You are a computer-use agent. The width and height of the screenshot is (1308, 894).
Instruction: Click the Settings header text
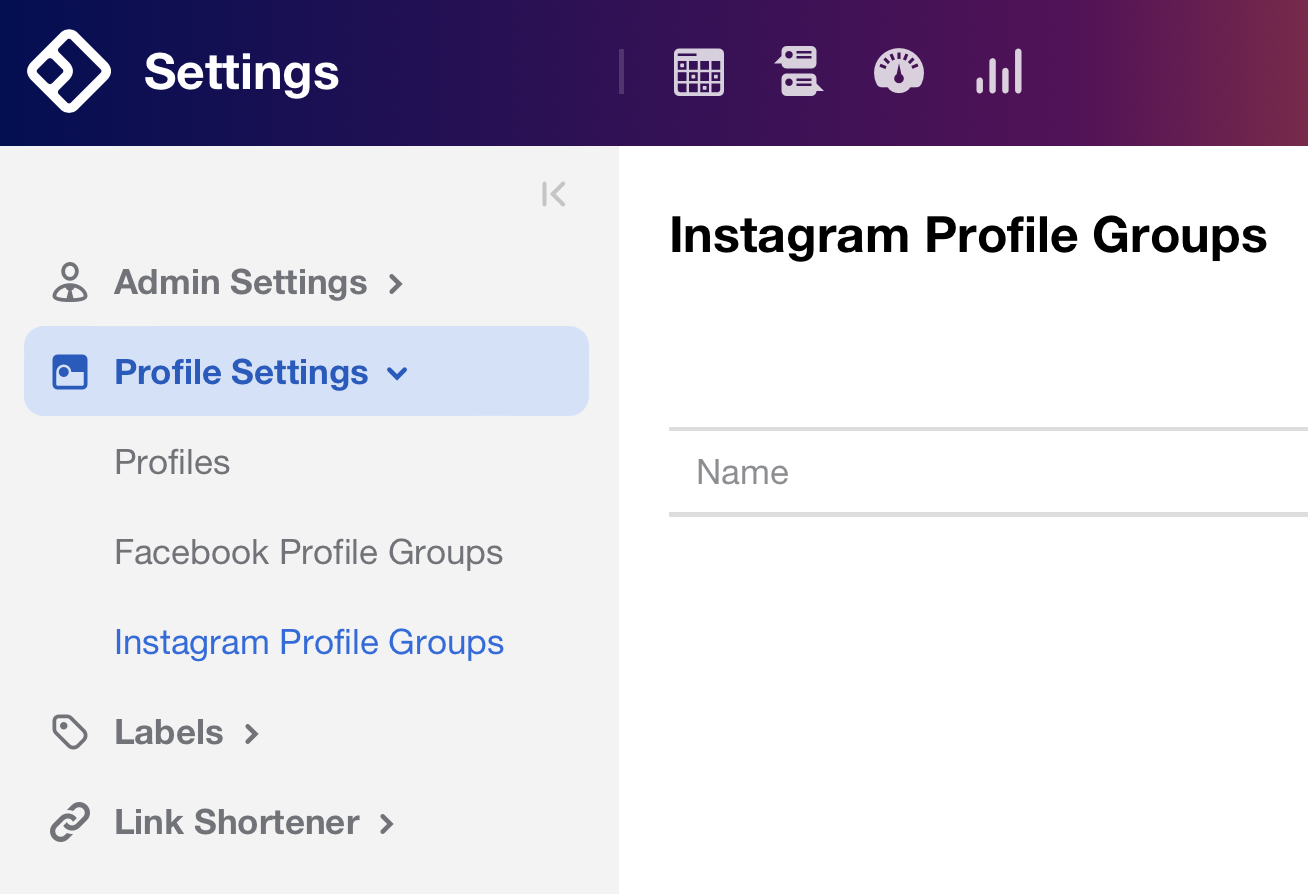(x=241, y=71)
